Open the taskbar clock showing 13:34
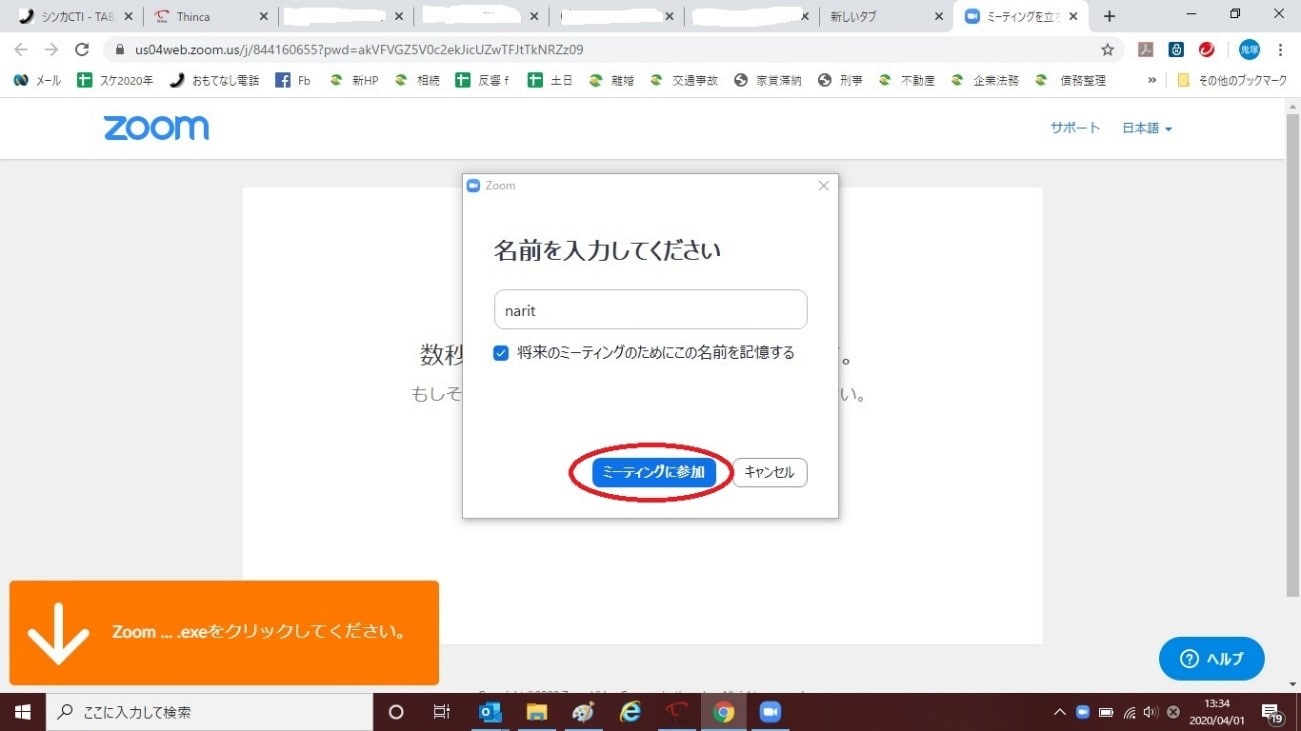 point(1217,712)
